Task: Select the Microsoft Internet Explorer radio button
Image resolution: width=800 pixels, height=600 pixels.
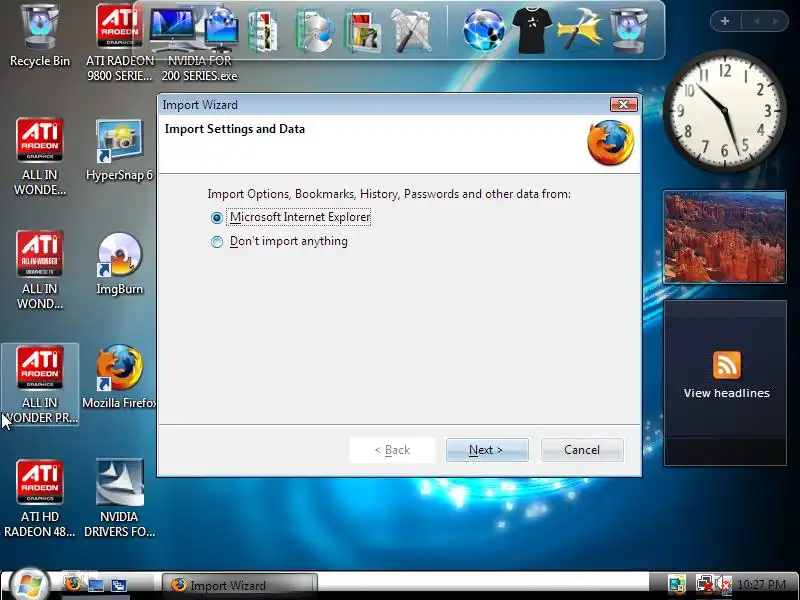Action: pyautogui.click(x=217, y=218)
